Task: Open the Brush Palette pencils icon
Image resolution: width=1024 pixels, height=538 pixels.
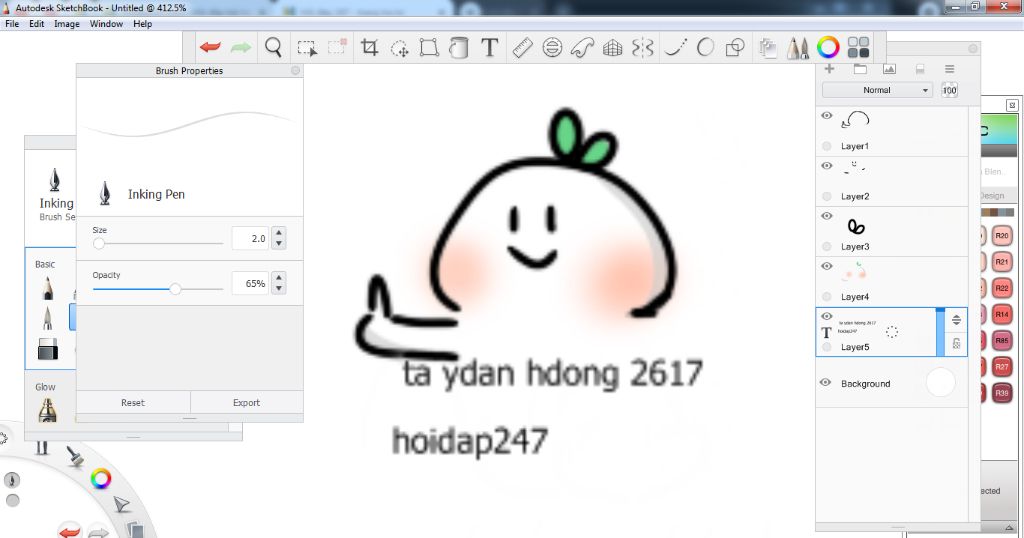Action: tap(797, 48)
